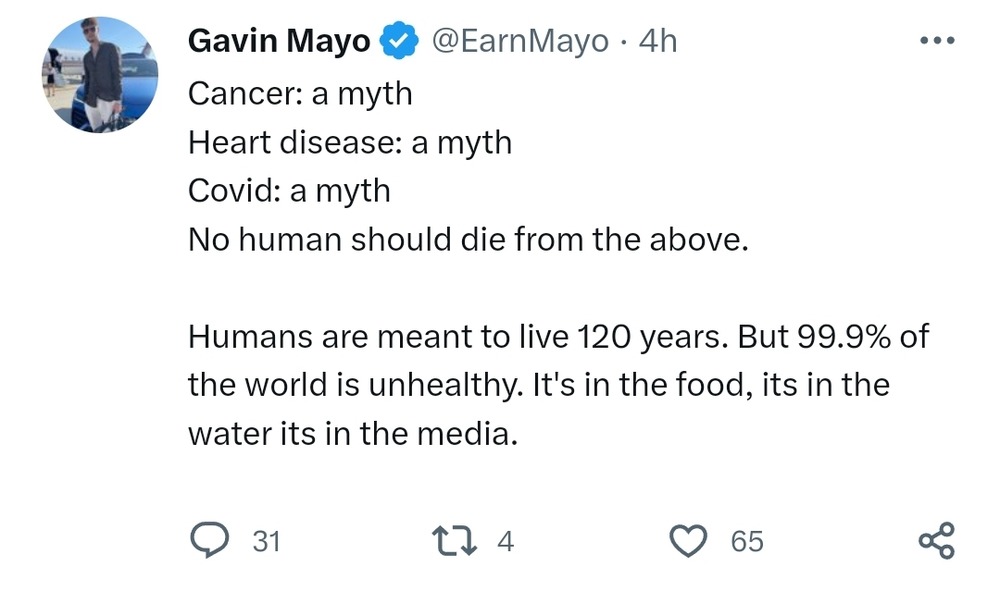The width and height of the screenshot is (1000, 591).
Task: Open the @EarnMayo handle link
Action: click(519, 41)
